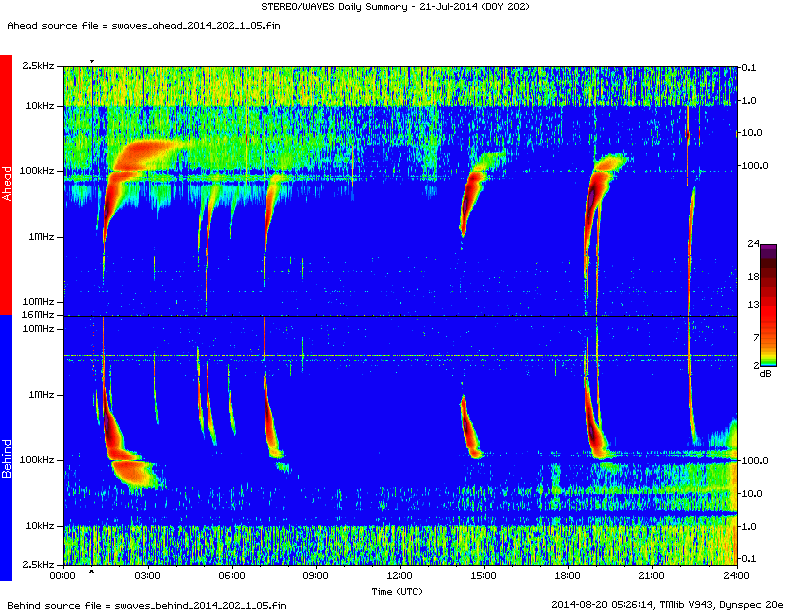Click the Behind panel 100kHz frequency label
The image size is (792, 612).
coord(37,460)
